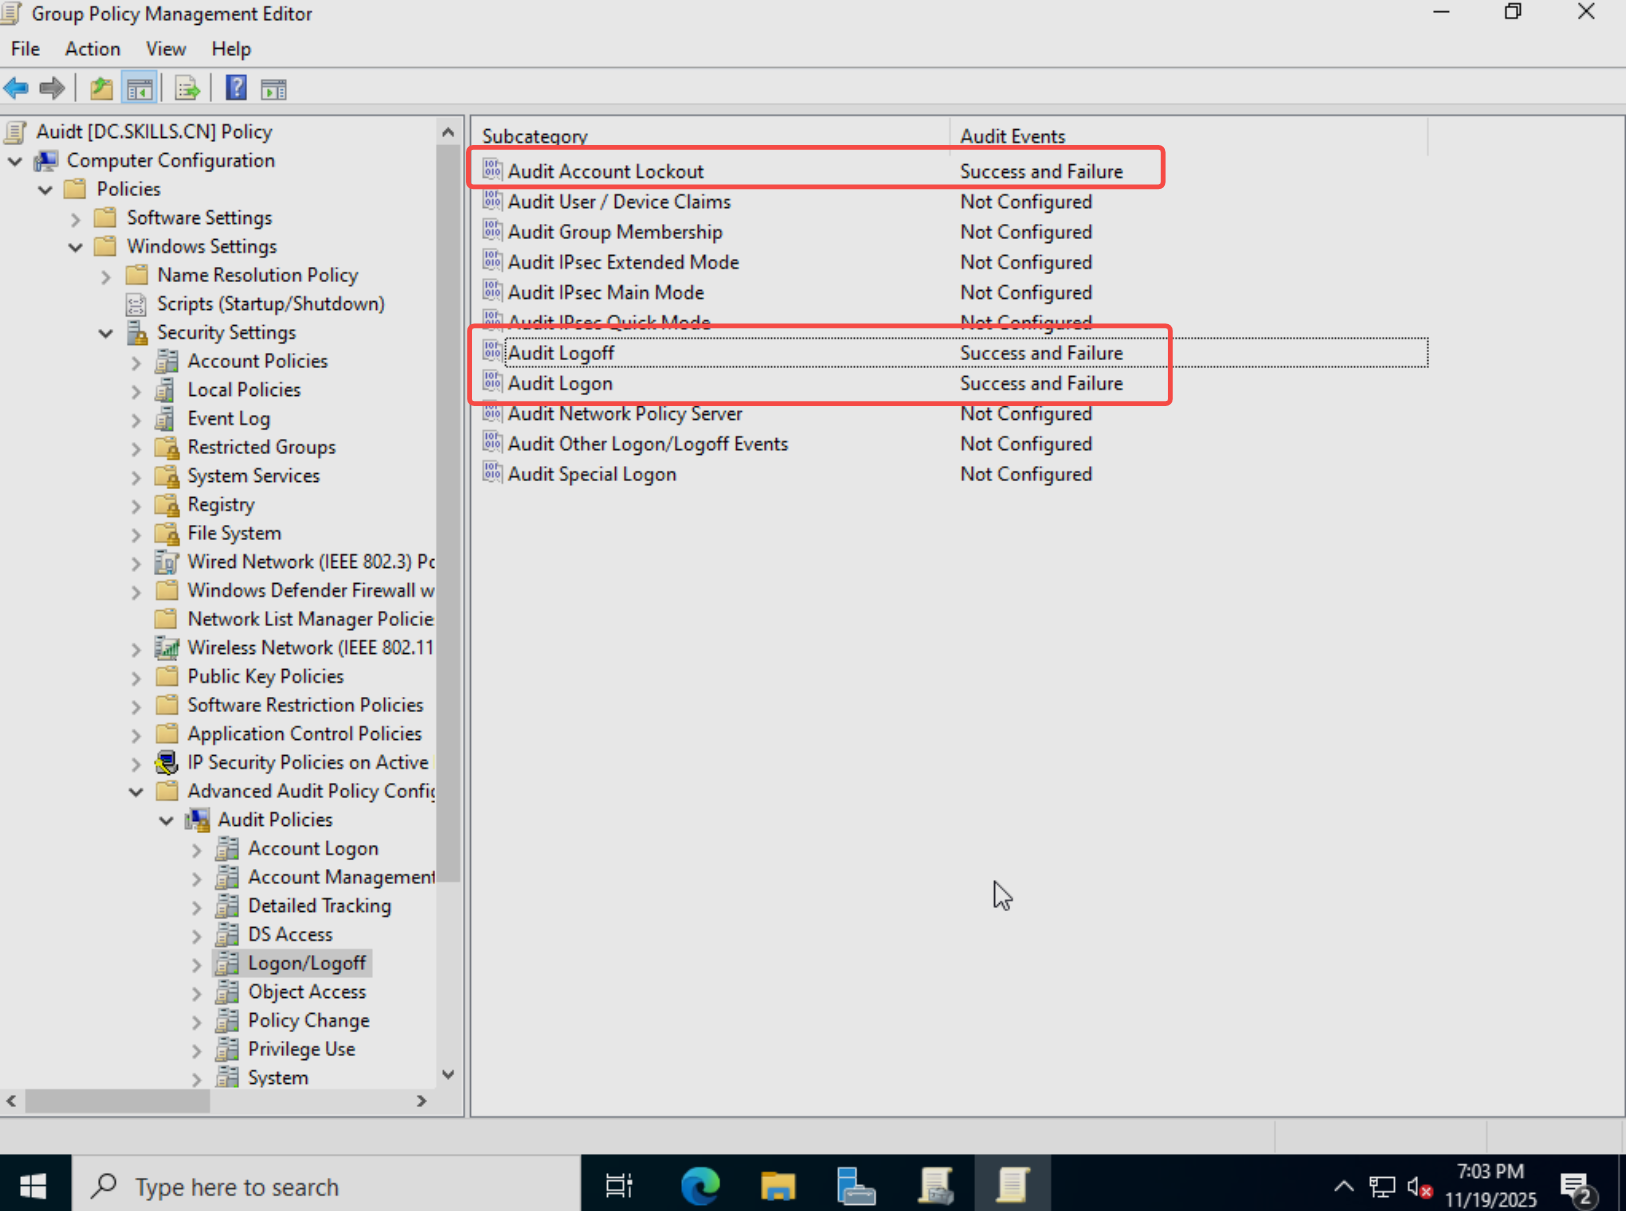Collapse the Computer Configuration node
Image resolution: width=1626 pixels, height=1211 pixels.
click(15, 161)
